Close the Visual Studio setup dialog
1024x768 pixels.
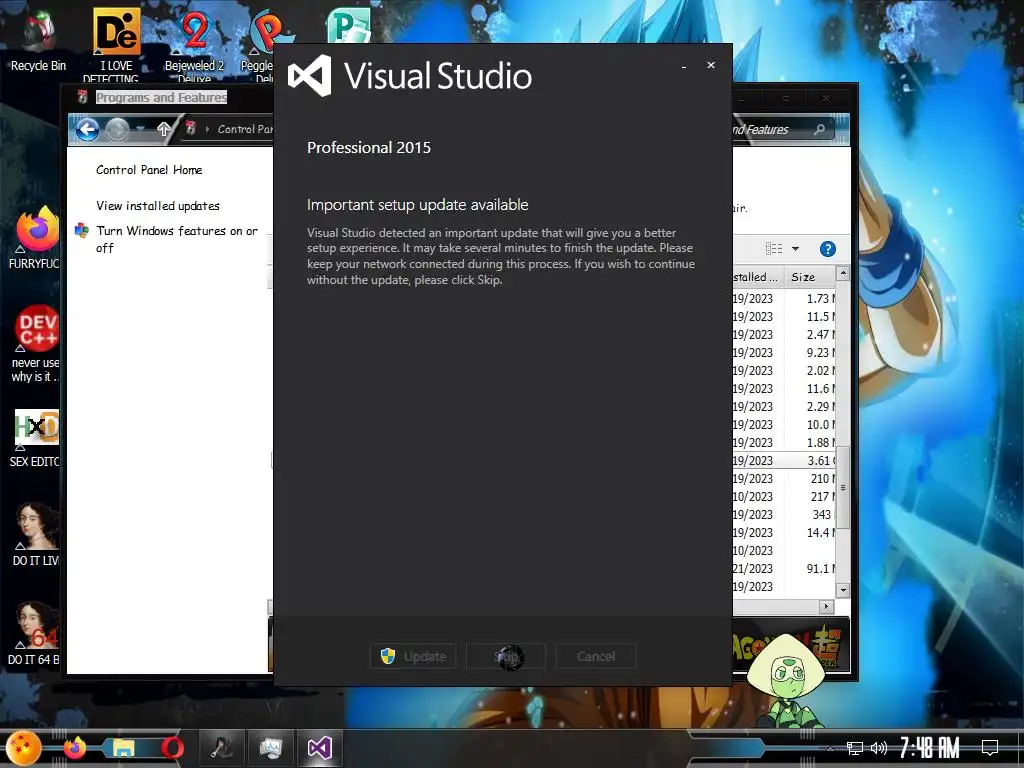pos(711,65)
